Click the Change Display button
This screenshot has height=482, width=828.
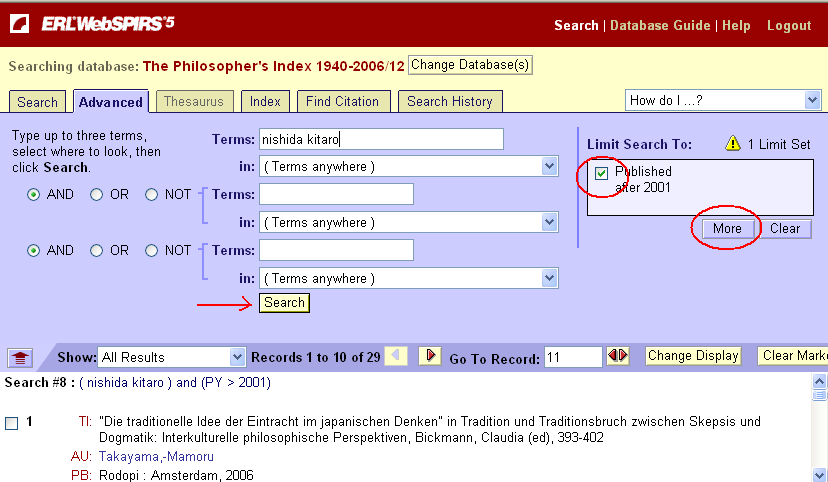point(693,356)
